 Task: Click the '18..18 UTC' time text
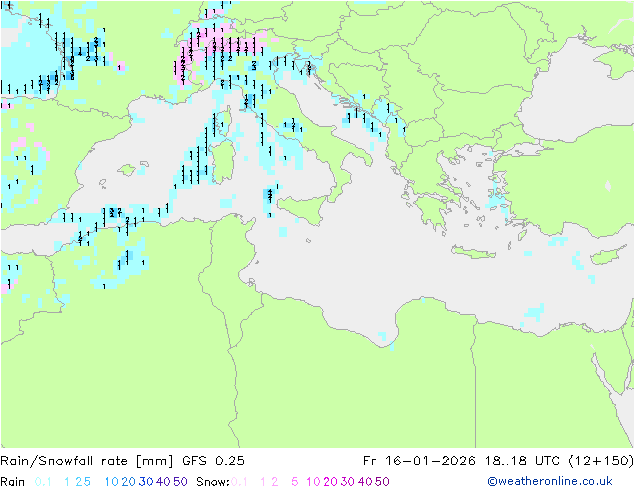click(x=521, y=461)
